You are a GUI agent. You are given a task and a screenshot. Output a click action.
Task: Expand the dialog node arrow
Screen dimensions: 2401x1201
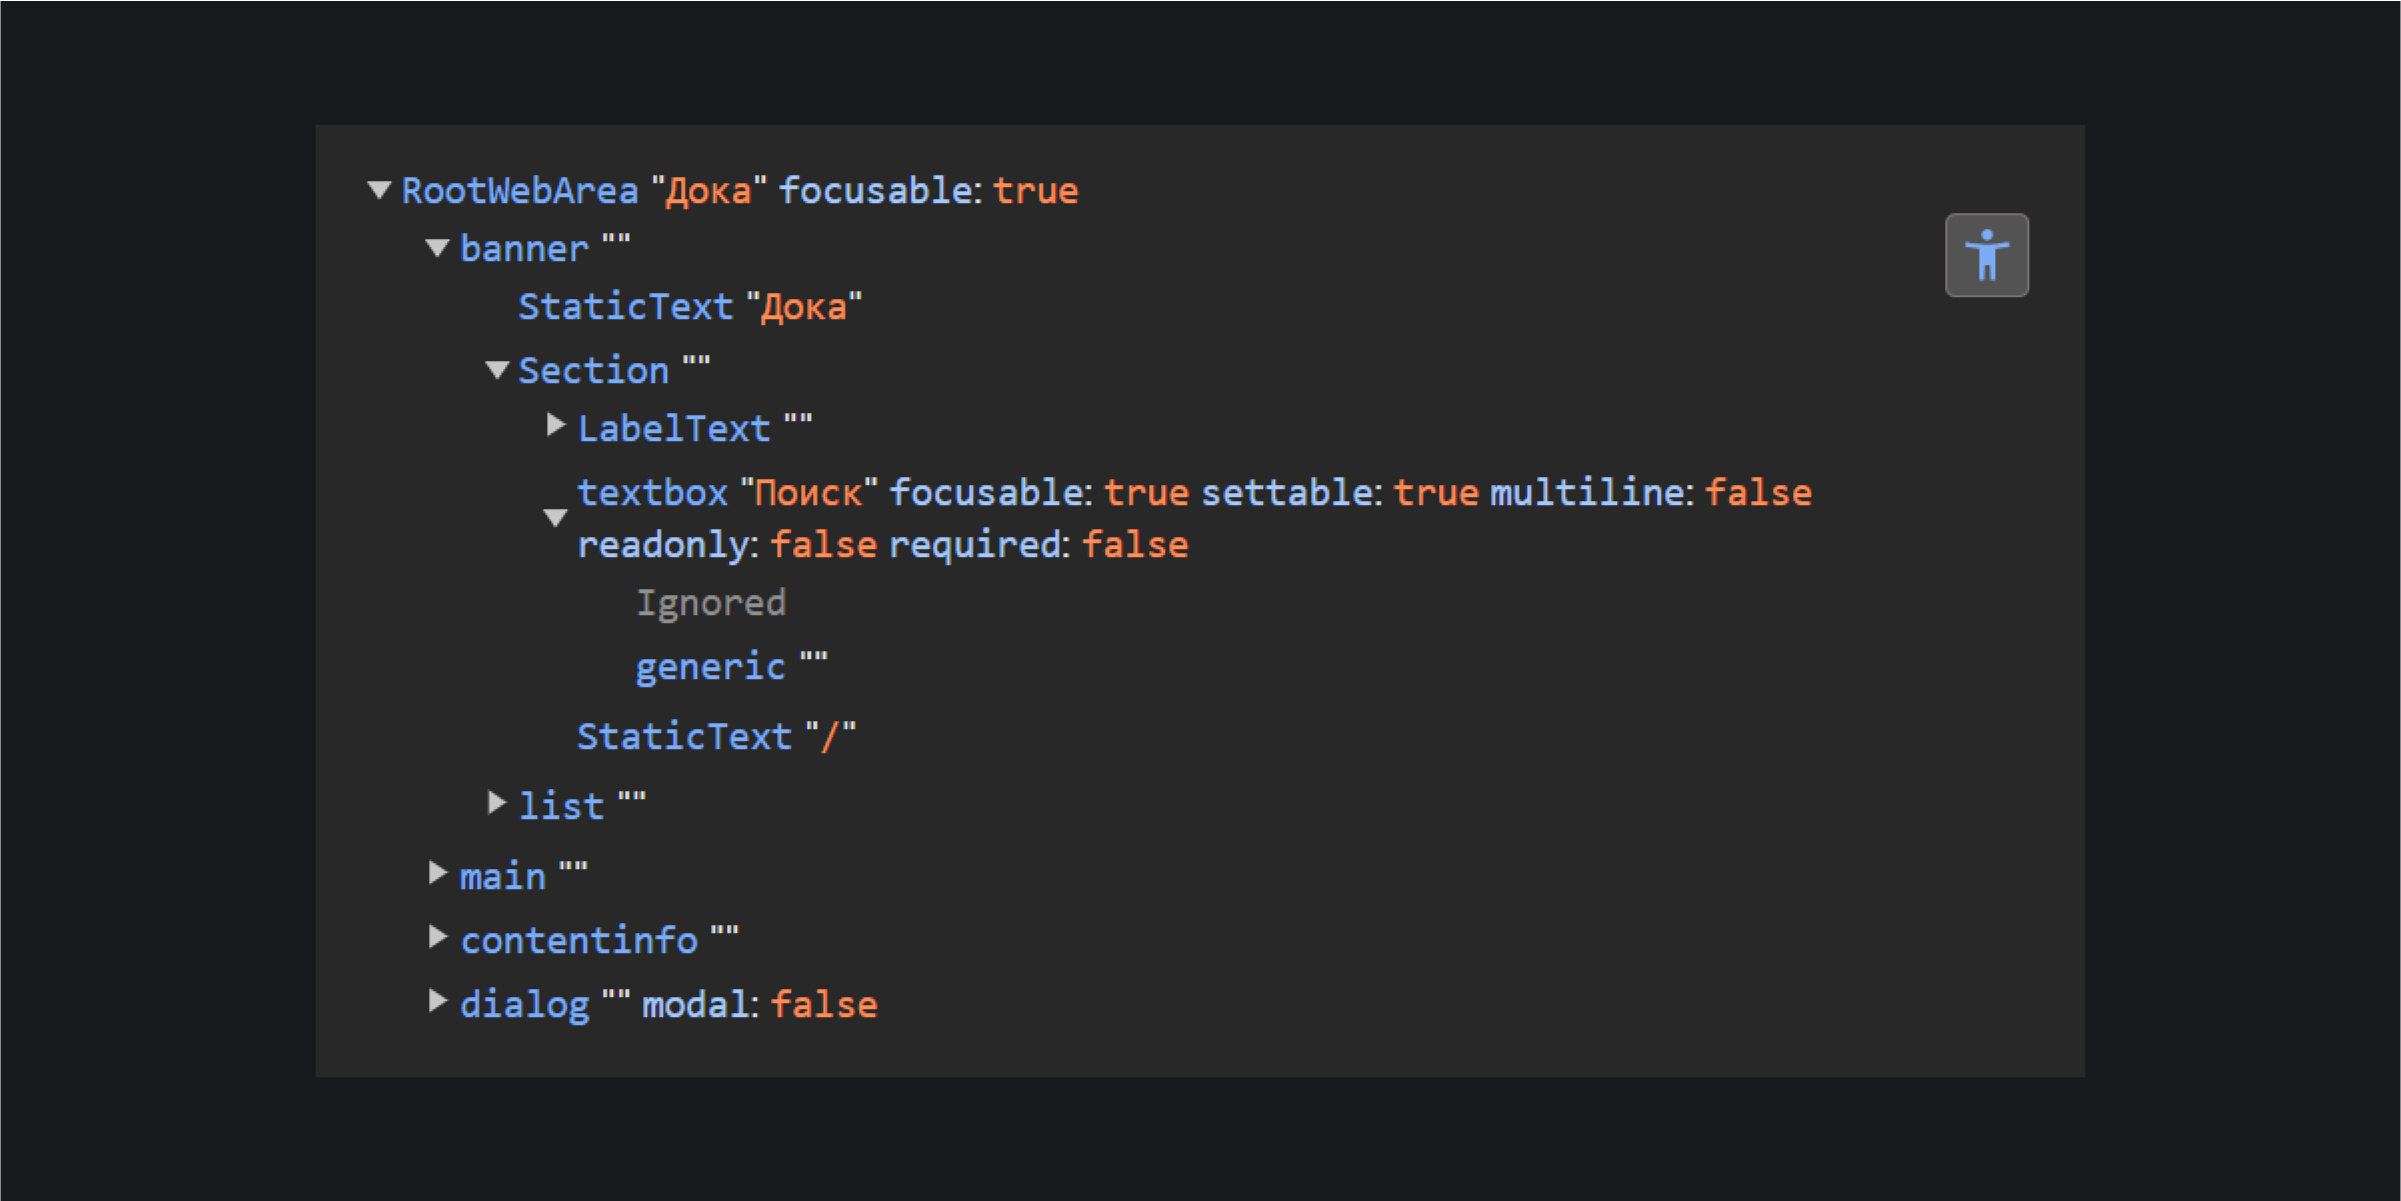pyautogui.click(x=437, y=1001)
